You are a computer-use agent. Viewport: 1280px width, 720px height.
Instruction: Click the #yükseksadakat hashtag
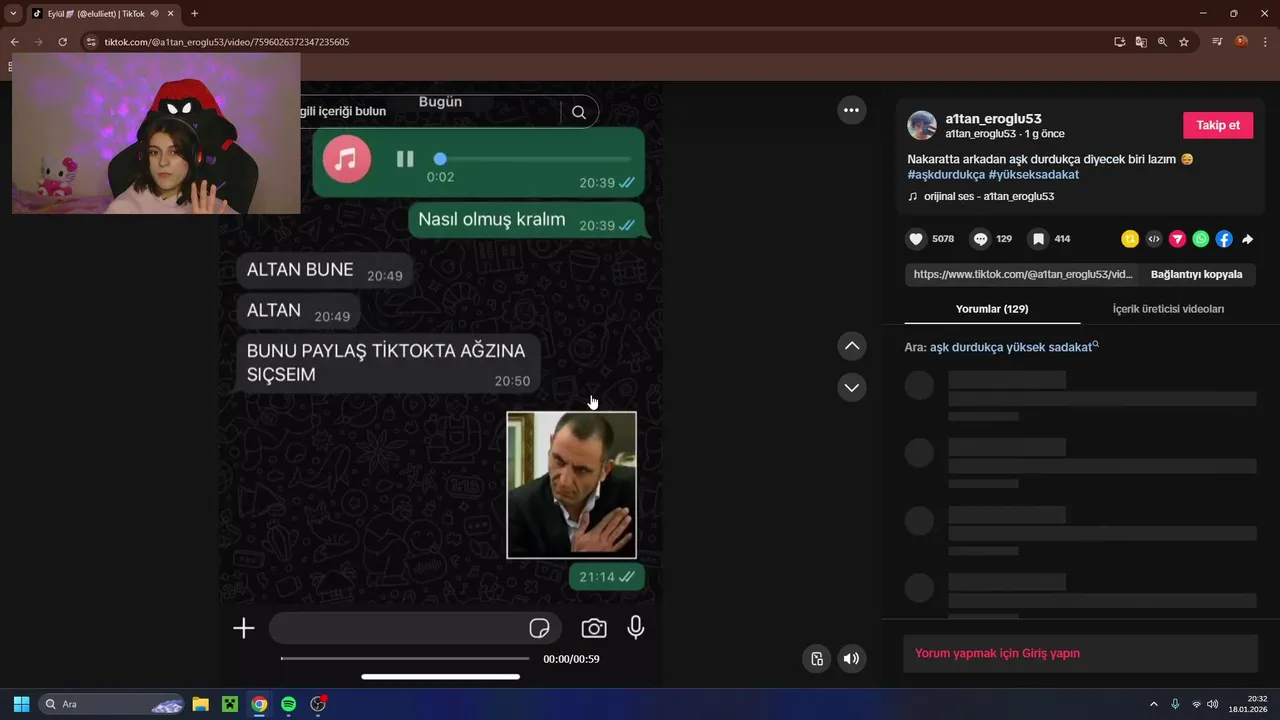(x=1034, y=174)
